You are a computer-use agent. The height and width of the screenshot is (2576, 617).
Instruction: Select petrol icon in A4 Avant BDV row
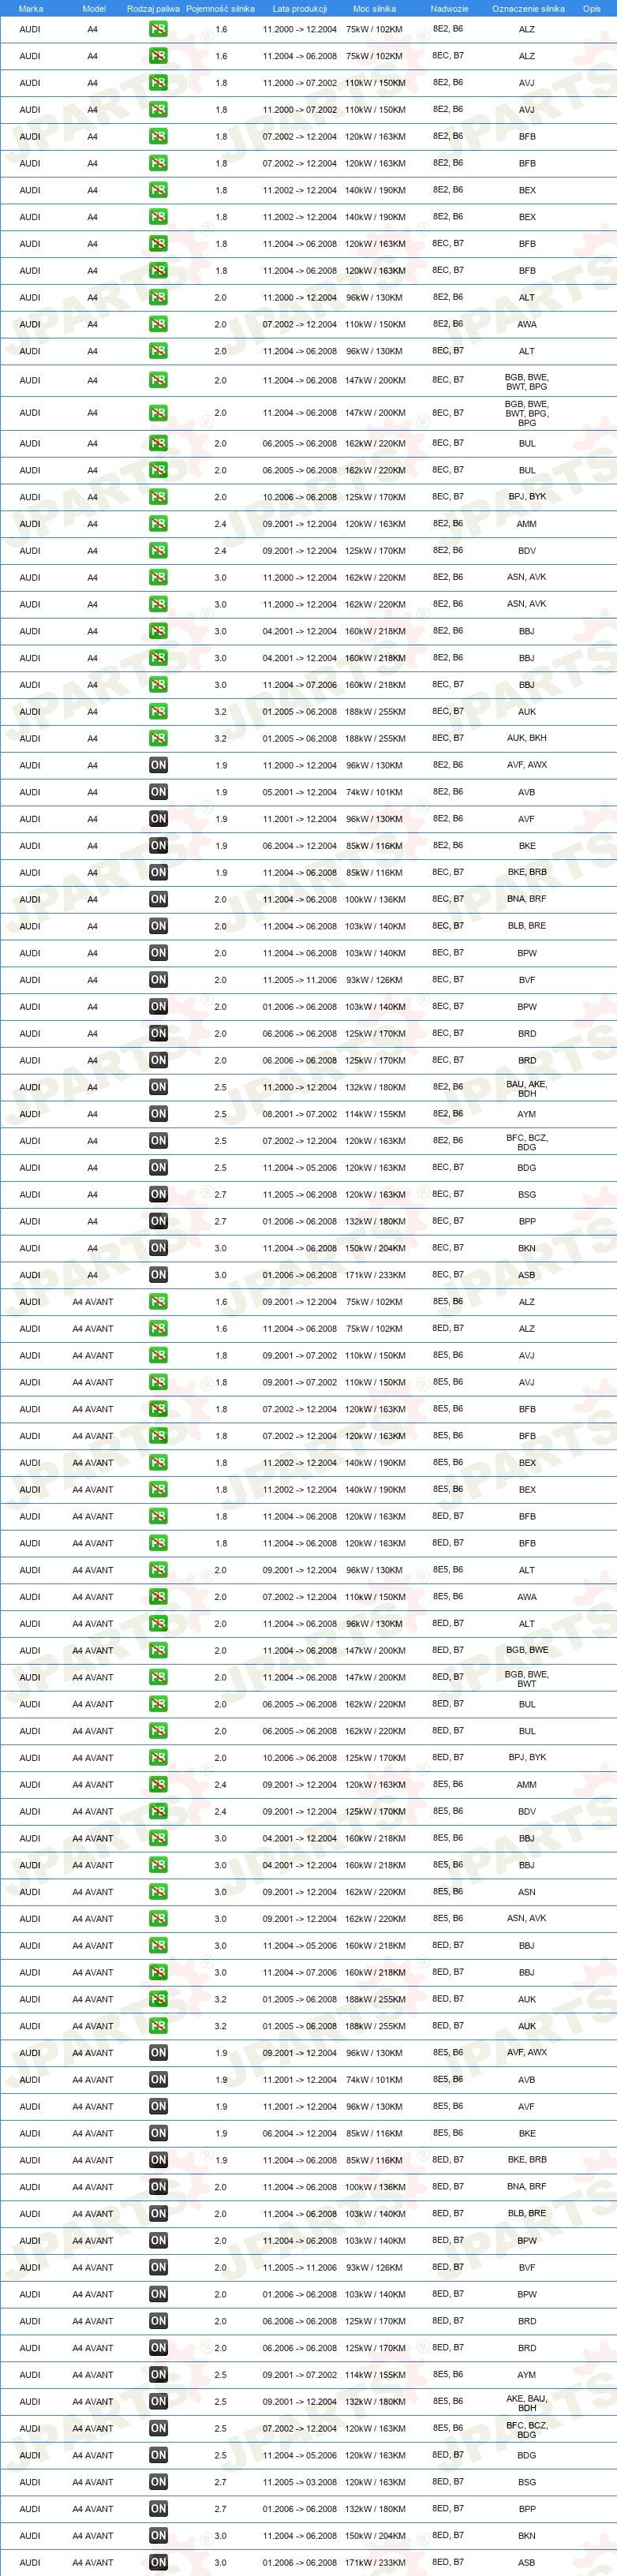pyautogui.click(x=158, y=1811)
